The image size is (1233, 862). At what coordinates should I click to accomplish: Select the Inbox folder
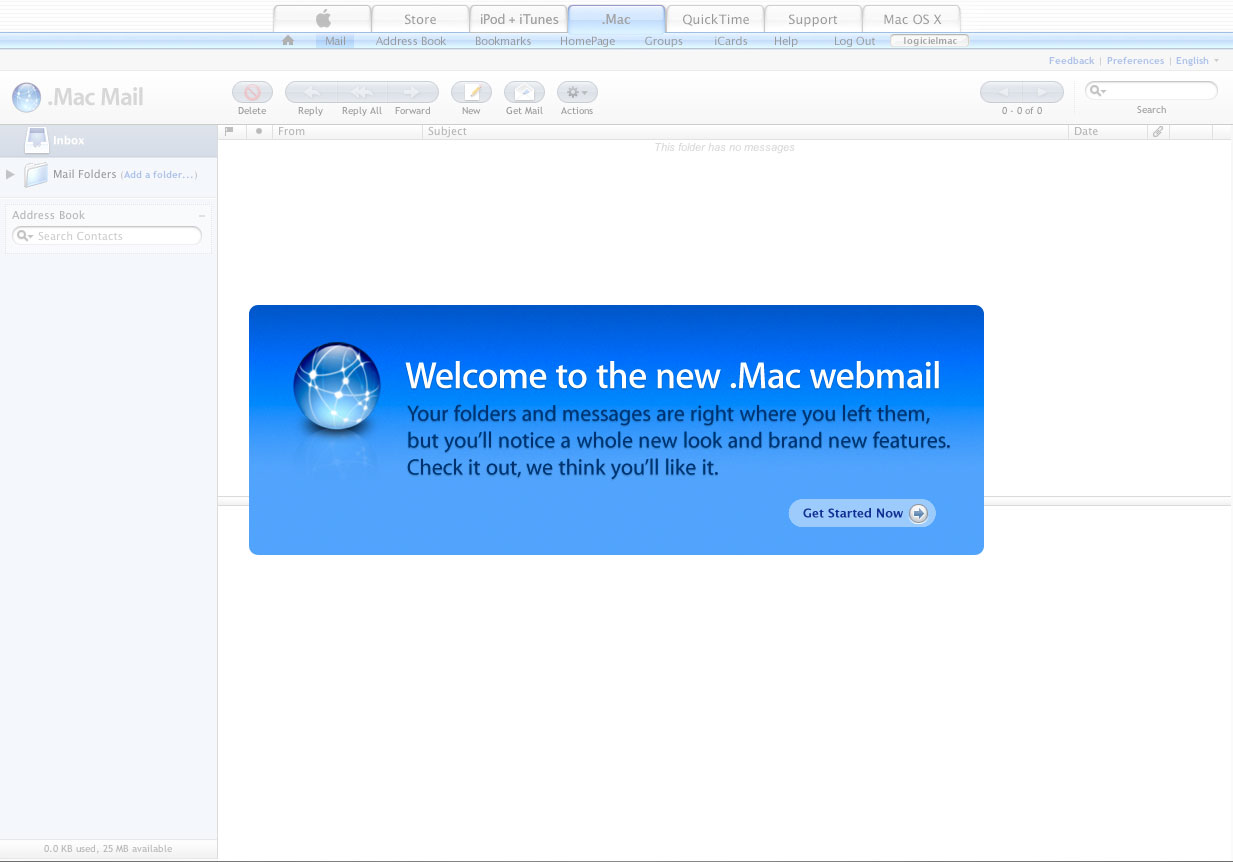click(x=109, y=141)
